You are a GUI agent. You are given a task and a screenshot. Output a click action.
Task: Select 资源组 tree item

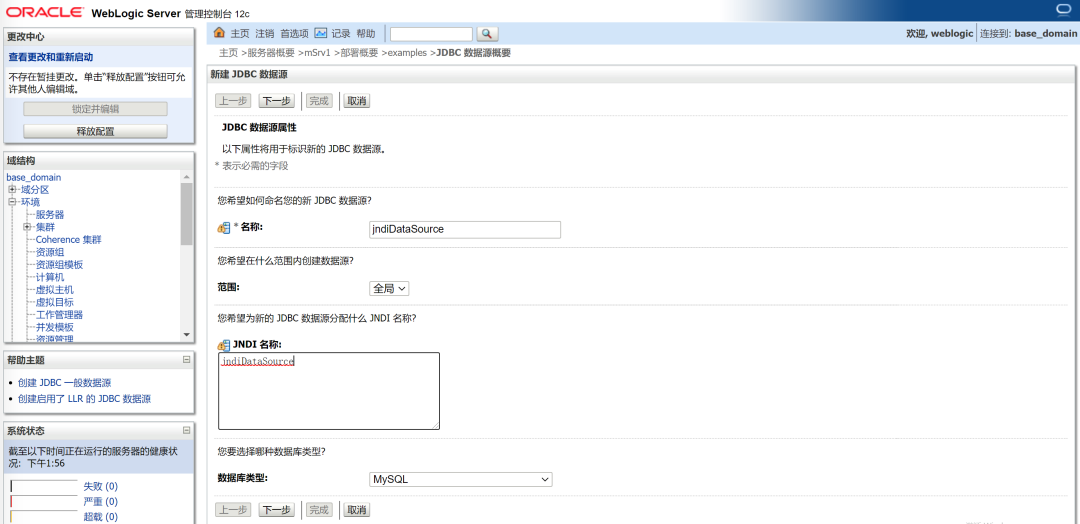tap(50, 252)
